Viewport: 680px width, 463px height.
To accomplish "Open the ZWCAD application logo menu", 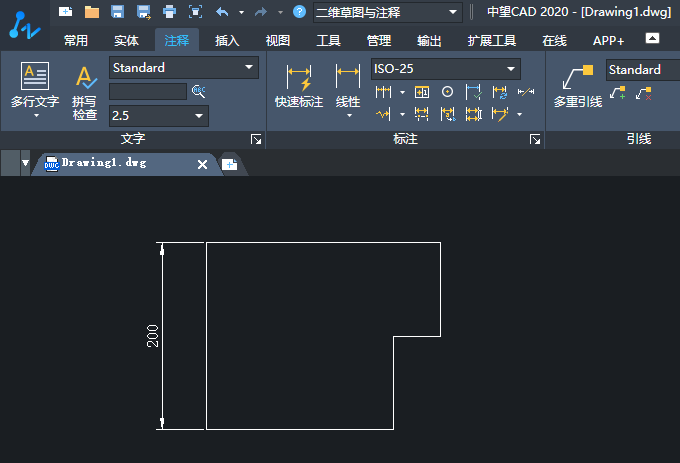I will (x=24, y=25).
